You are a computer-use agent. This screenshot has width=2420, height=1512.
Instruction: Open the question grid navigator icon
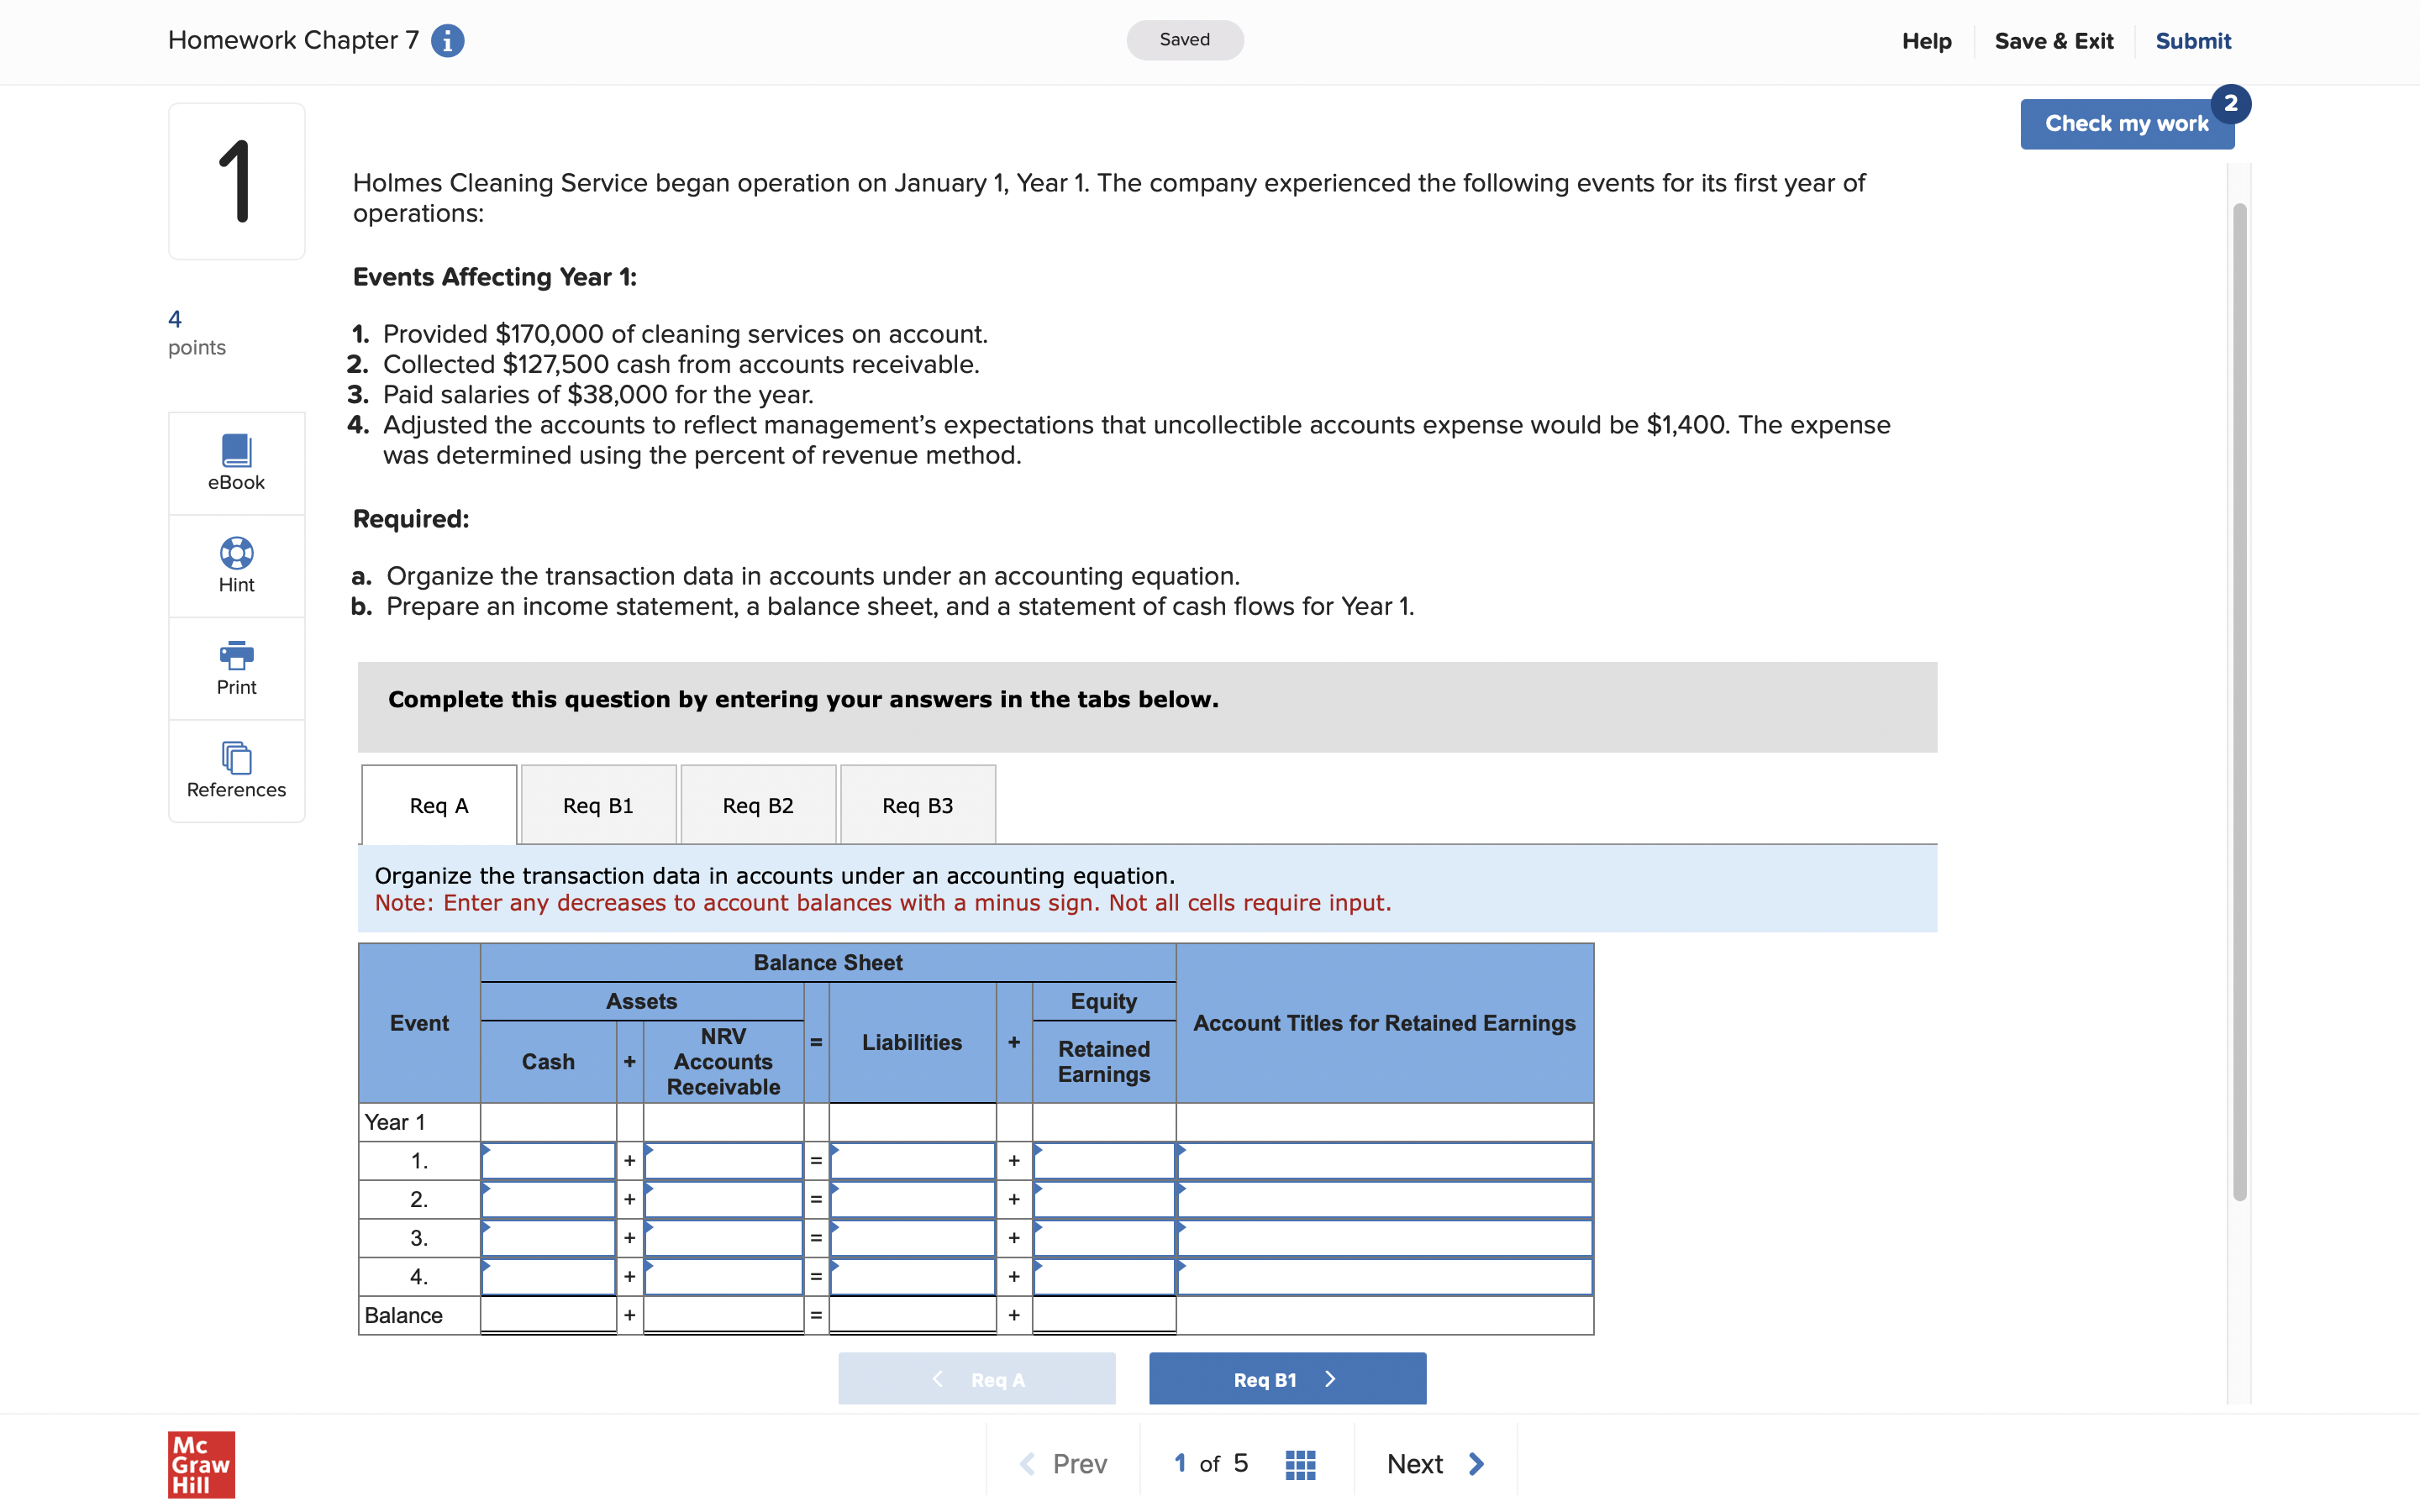point(1299,1464)
